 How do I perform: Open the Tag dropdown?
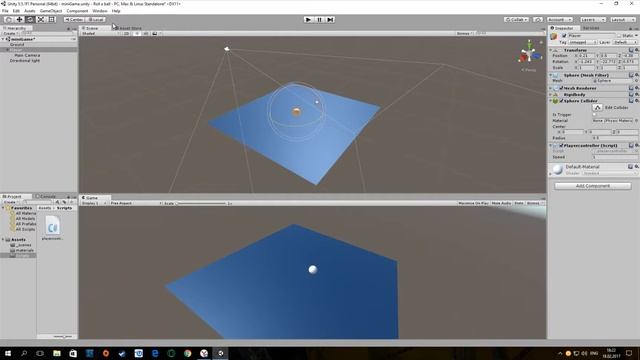coord(583,42)
